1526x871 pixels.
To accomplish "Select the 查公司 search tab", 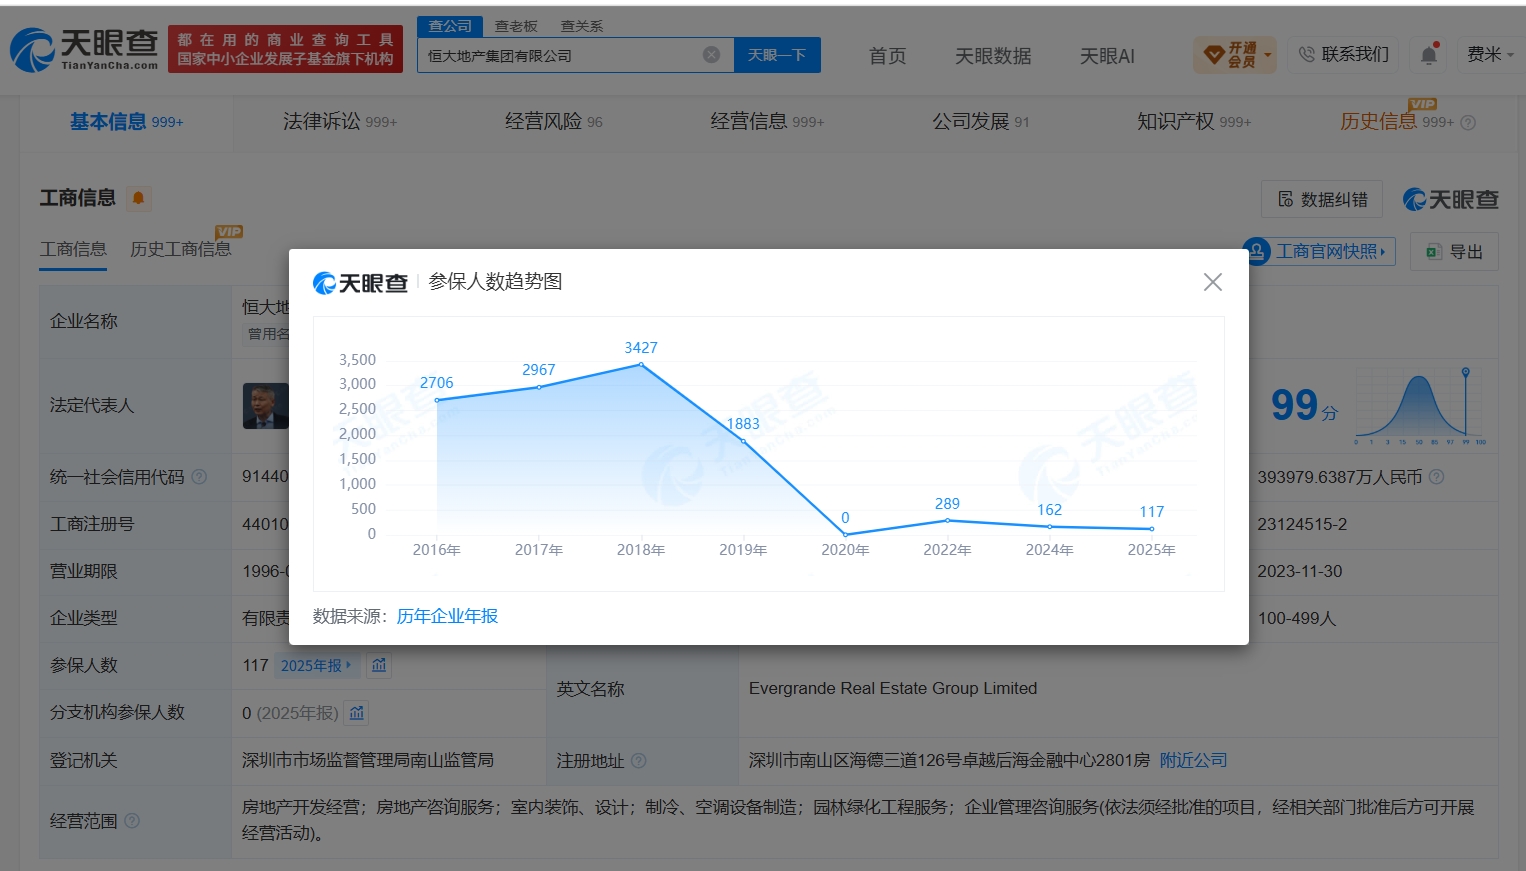I will [x=450, y=26].
